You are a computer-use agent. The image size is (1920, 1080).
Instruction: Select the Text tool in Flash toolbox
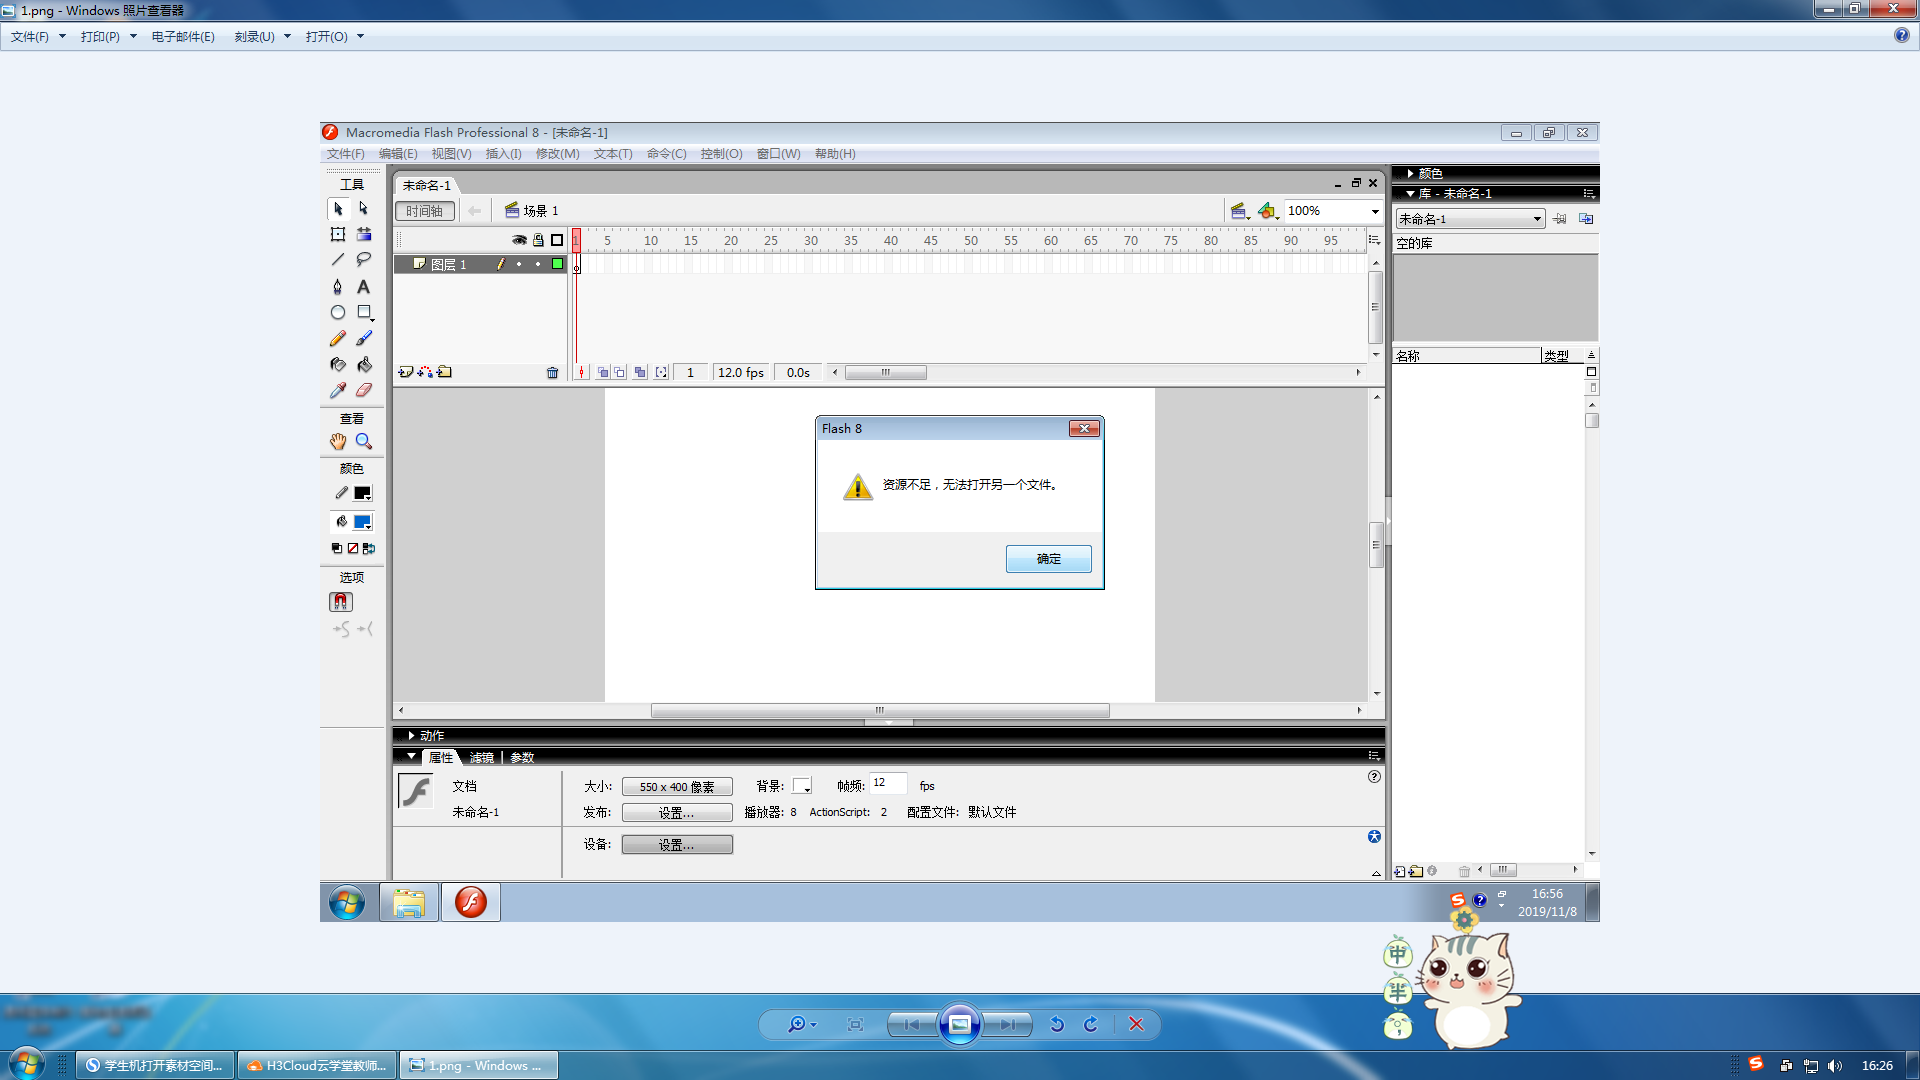pos(364,287)
